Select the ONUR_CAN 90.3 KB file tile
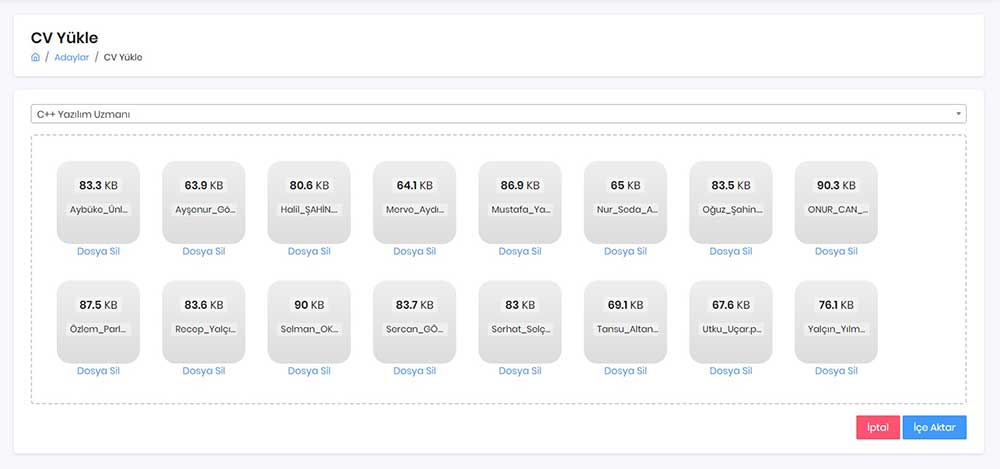 coord(836,202)
